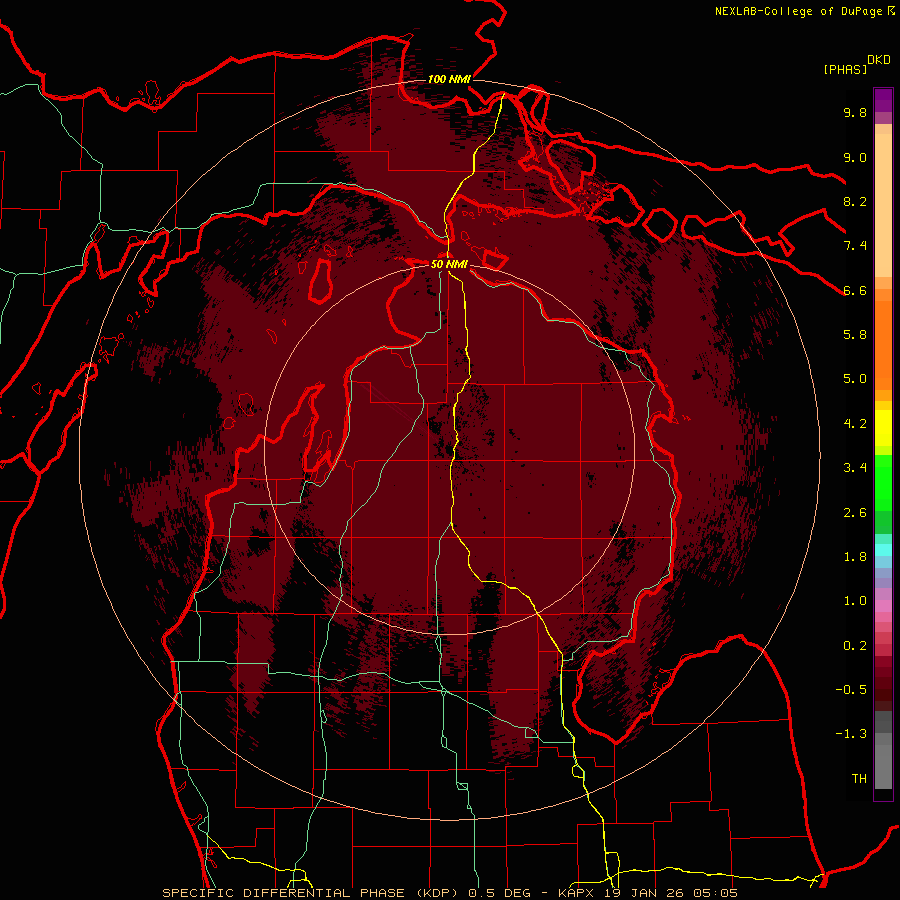Click the 50 NMI range ring label
Screen dimensions: 900x900
449,264
